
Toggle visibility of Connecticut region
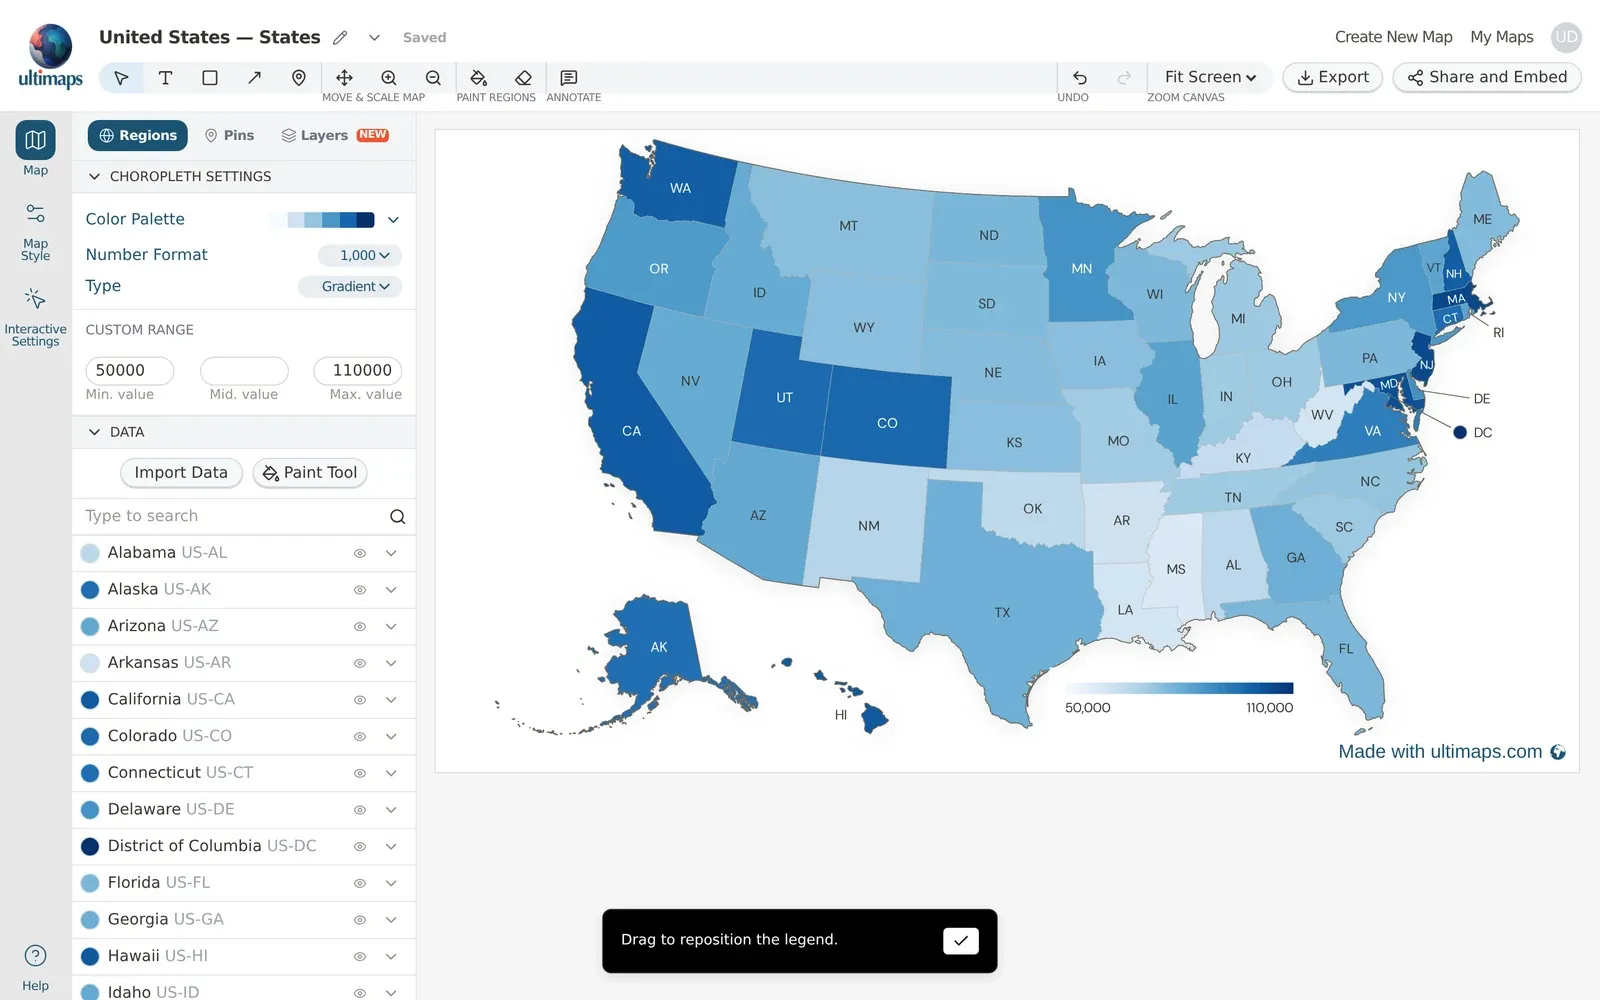click(x=360, y=773)
